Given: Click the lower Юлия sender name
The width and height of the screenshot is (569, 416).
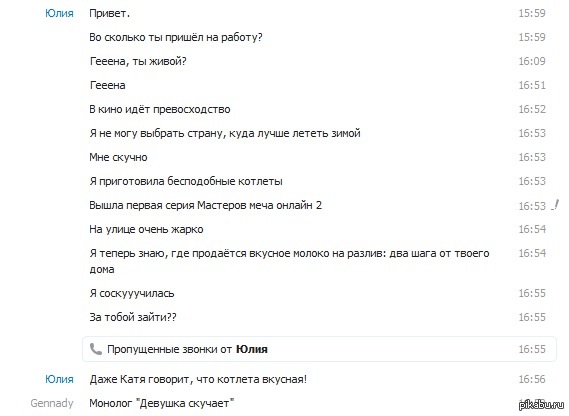Looking at the screenshot, I should click(x=59, y=379).
